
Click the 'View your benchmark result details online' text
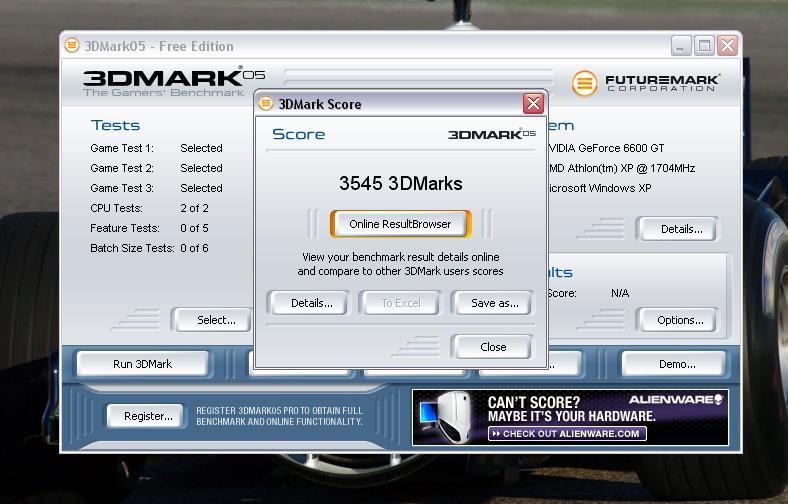coord(401,257)
